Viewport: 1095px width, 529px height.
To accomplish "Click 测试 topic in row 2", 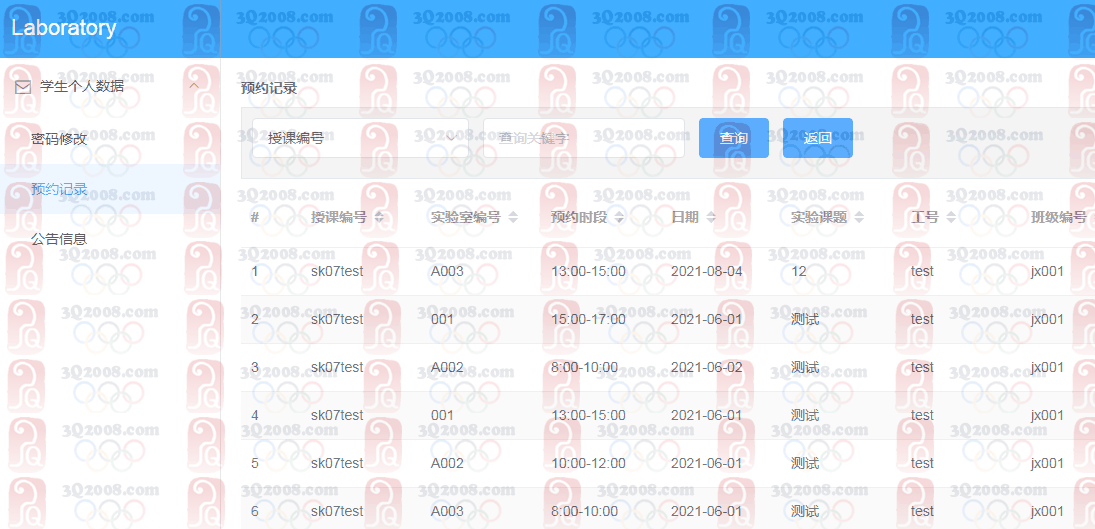I will 805,320.
